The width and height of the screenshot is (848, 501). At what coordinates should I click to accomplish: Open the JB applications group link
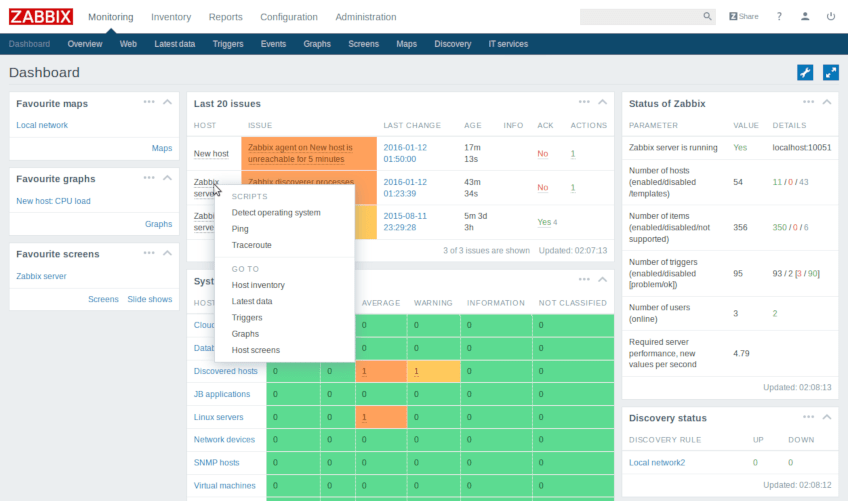[222, 394]
